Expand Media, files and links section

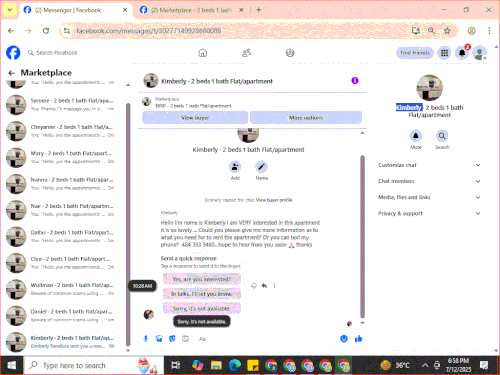pos(430,197)
